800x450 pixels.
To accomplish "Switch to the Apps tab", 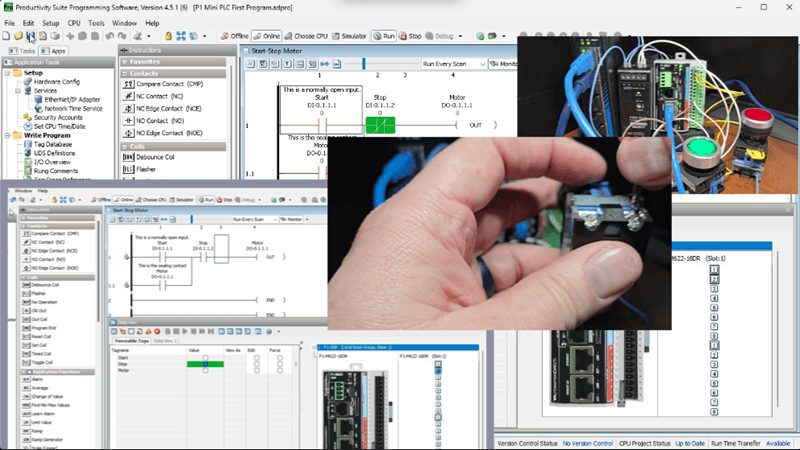I will tap(56, 50).
